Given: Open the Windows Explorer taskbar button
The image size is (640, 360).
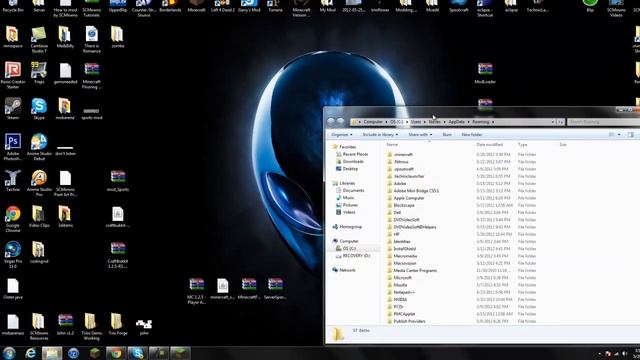Looking at the screenshot, I should 52,353.
